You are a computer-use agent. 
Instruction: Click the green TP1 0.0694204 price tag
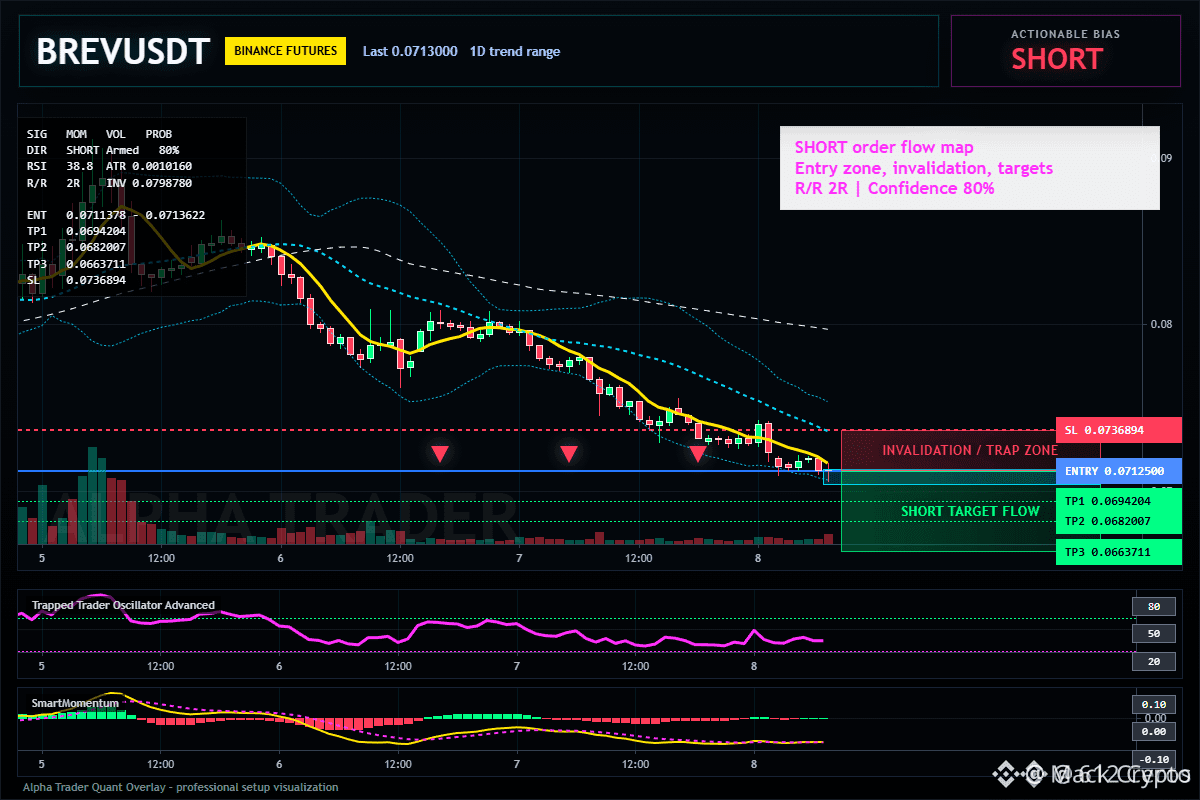click(x=1121, y=501)
